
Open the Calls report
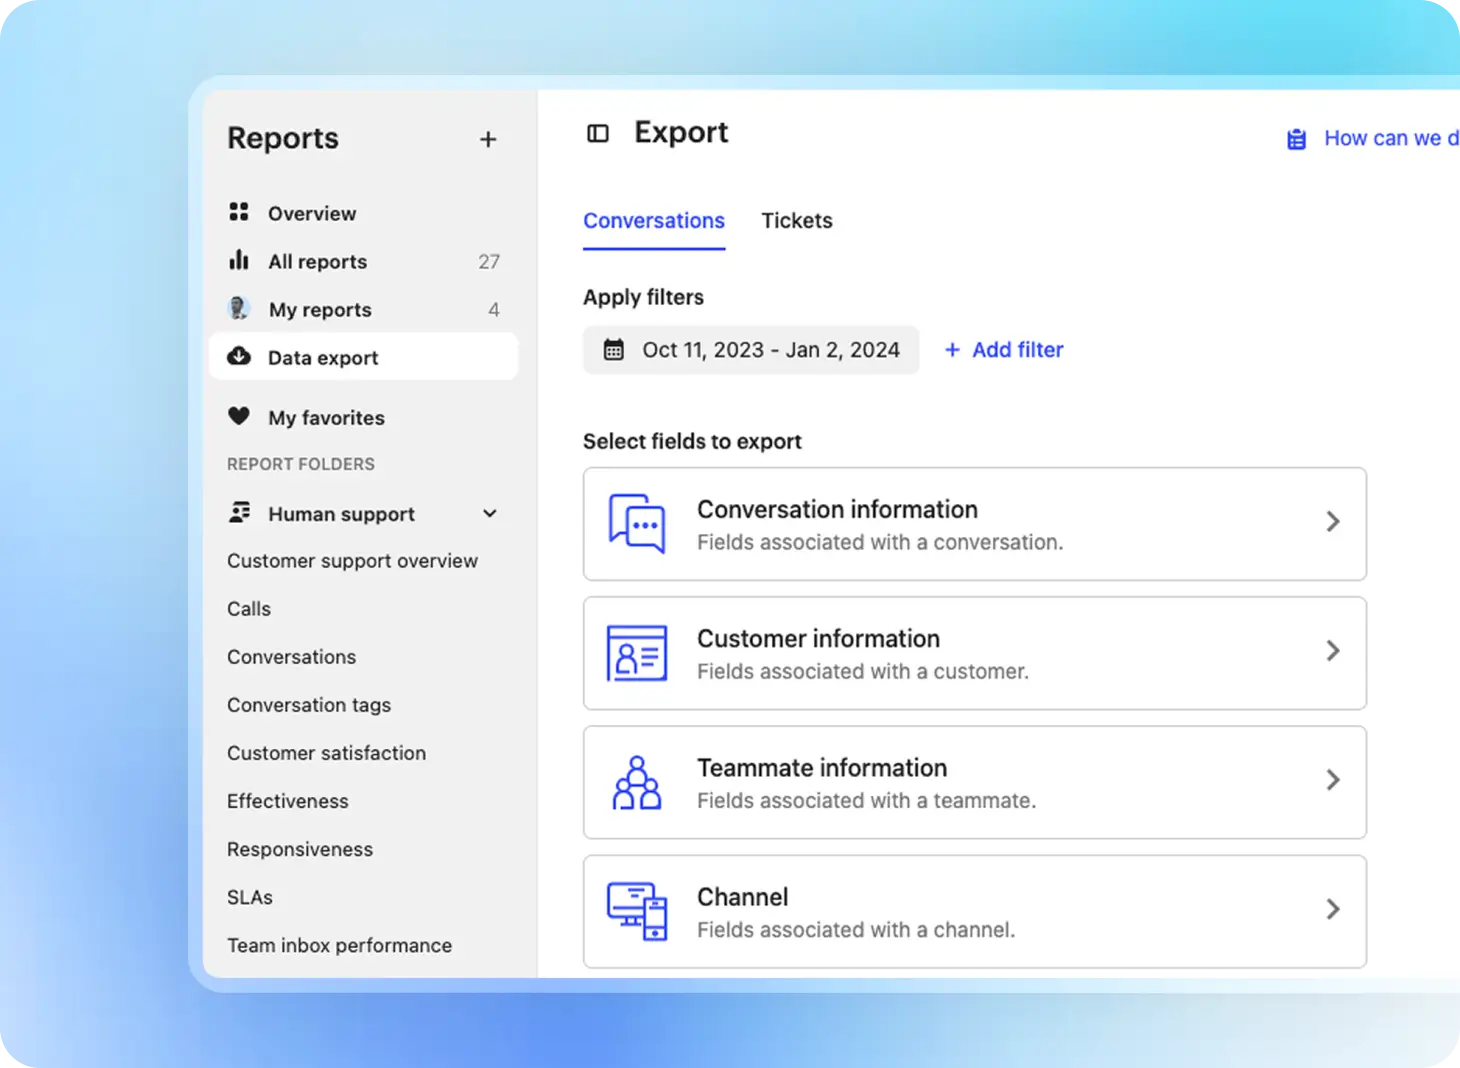[x=249, y=608]
